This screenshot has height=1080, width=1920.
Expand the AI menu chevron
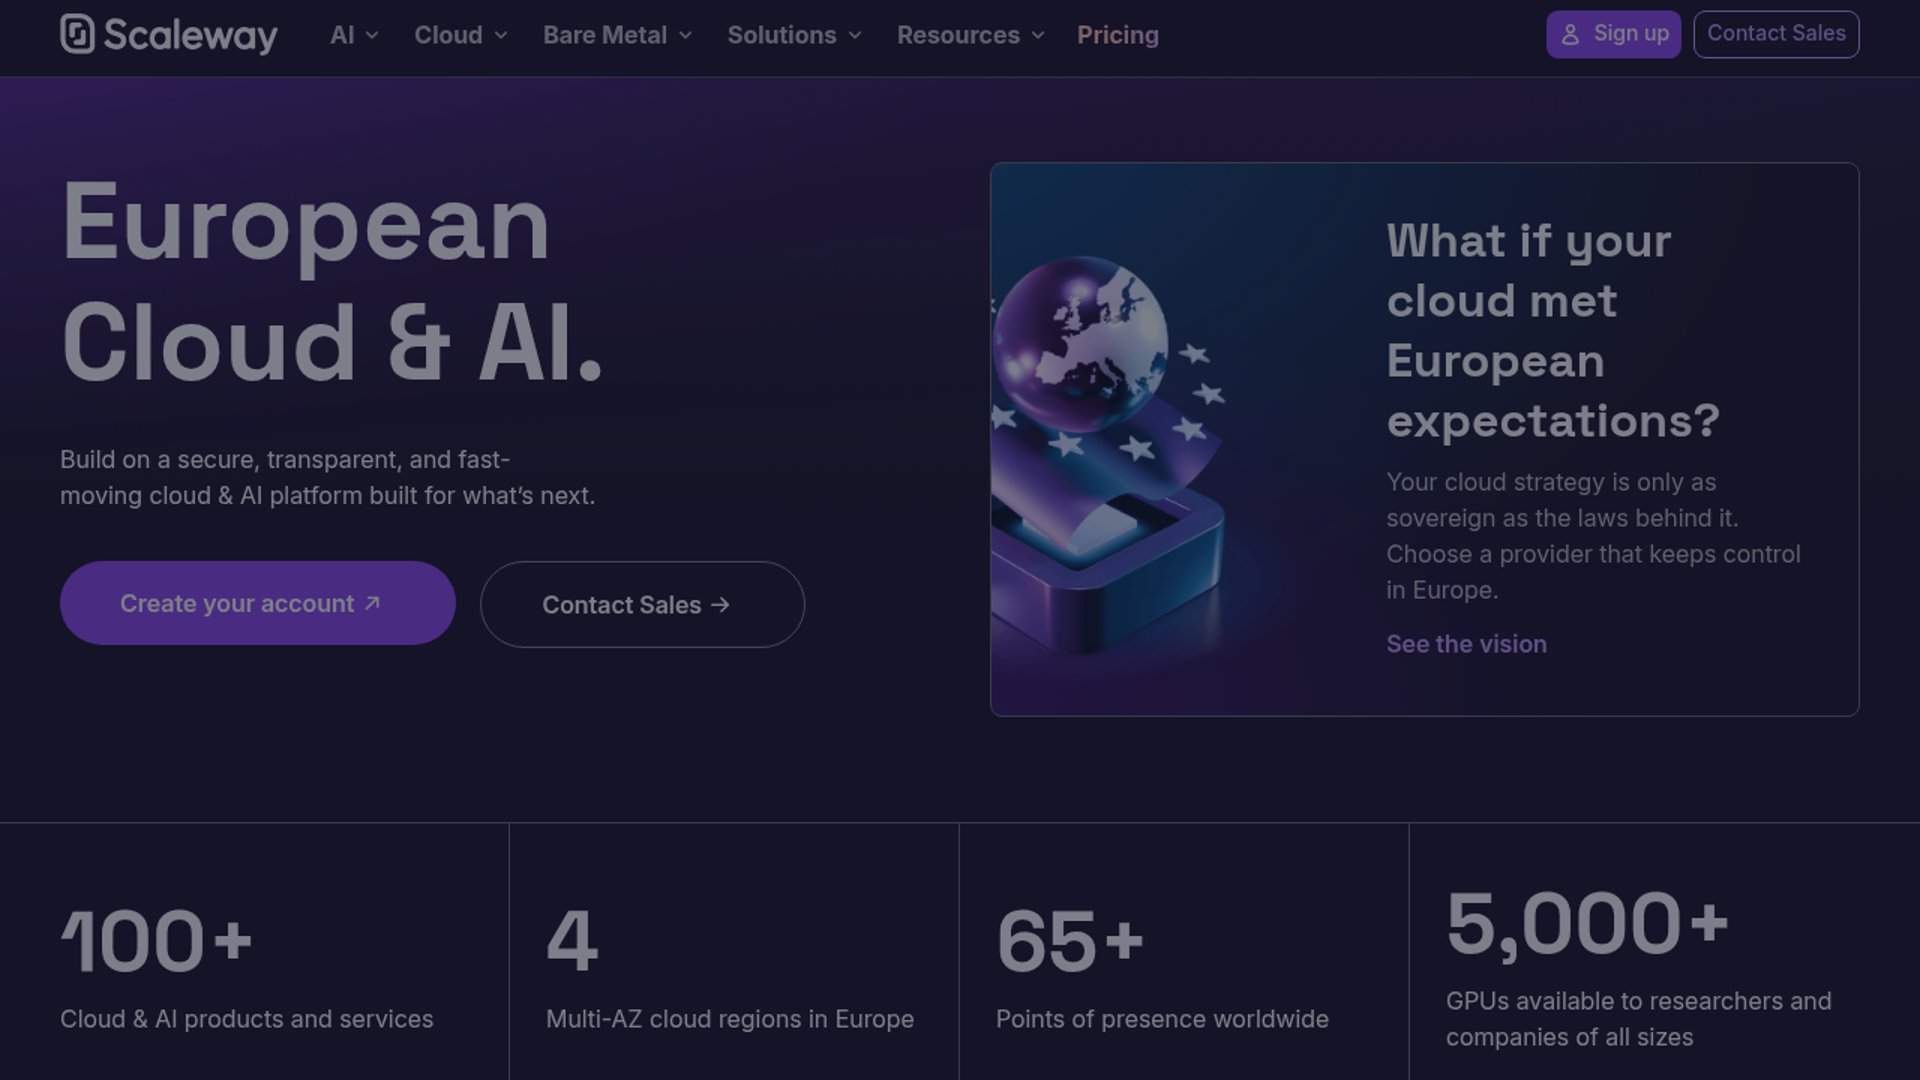click(372, 35)
